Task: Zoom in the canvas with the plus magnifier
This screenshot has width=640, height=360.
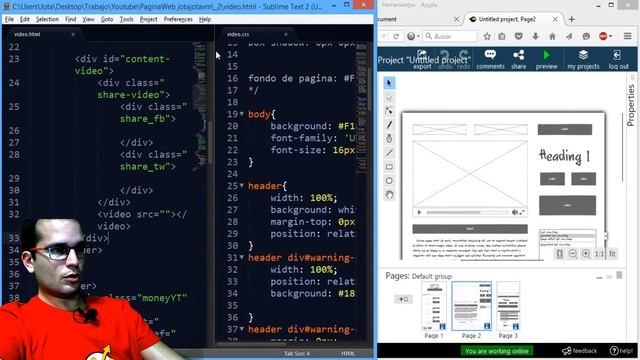Action: point(586,254)
